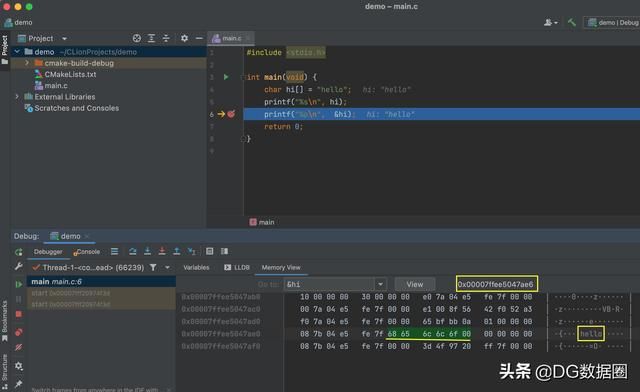Click the Build hammer icon

point(572,22)
